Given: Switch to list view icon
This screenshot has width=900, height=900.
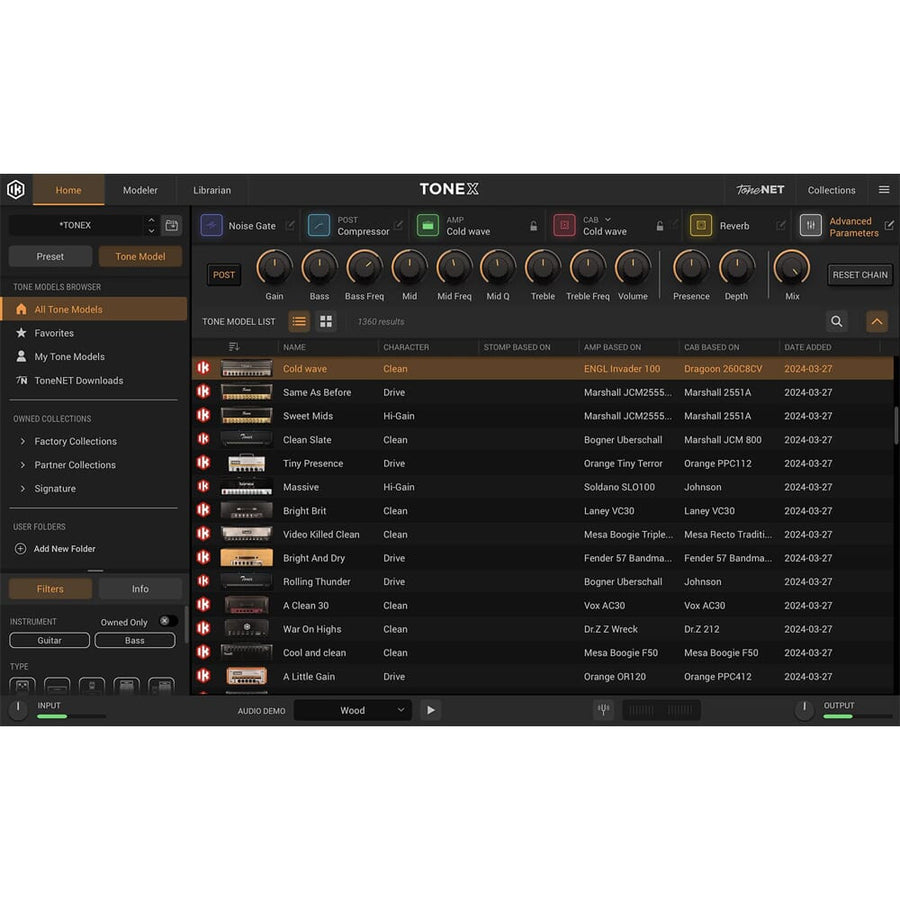Looking at the screenshot, I should (299, 321).
